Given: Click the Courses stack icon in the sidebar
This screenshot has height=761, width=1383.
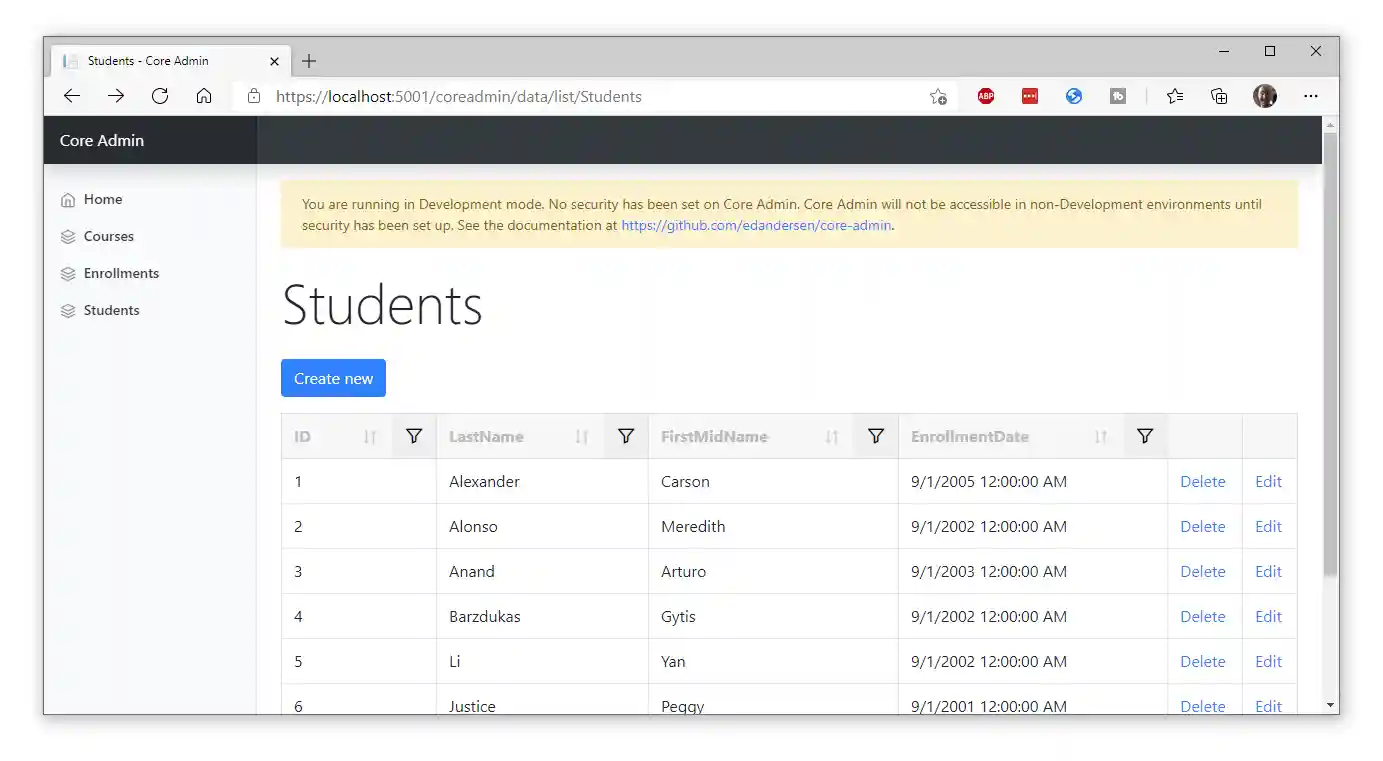Looking at the screenshot, I should (x=66, y=236).
